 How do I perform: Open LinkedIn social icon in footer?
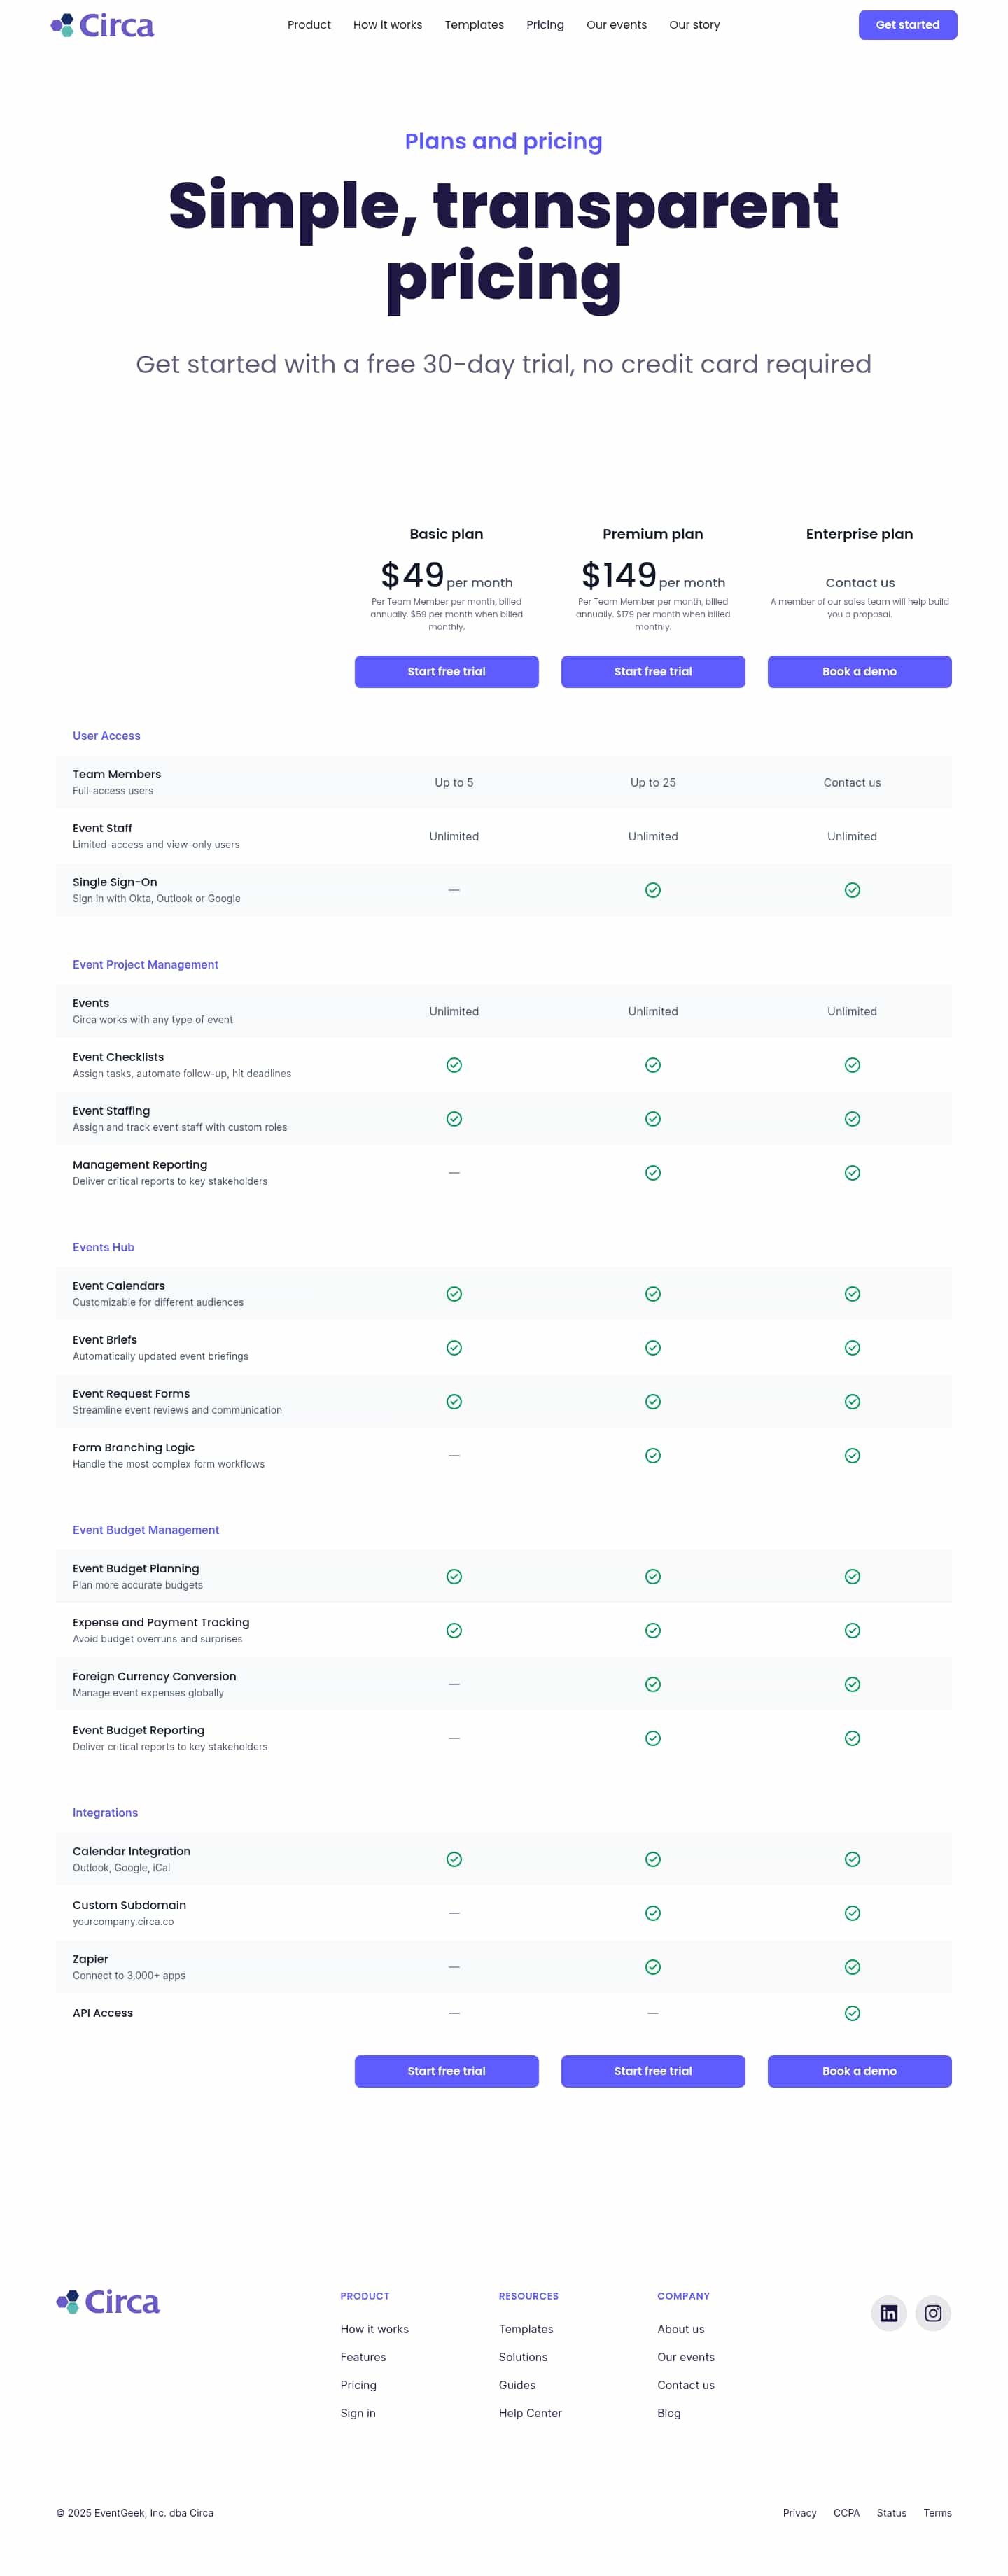pyautogui.click(x=888, y=2313)
